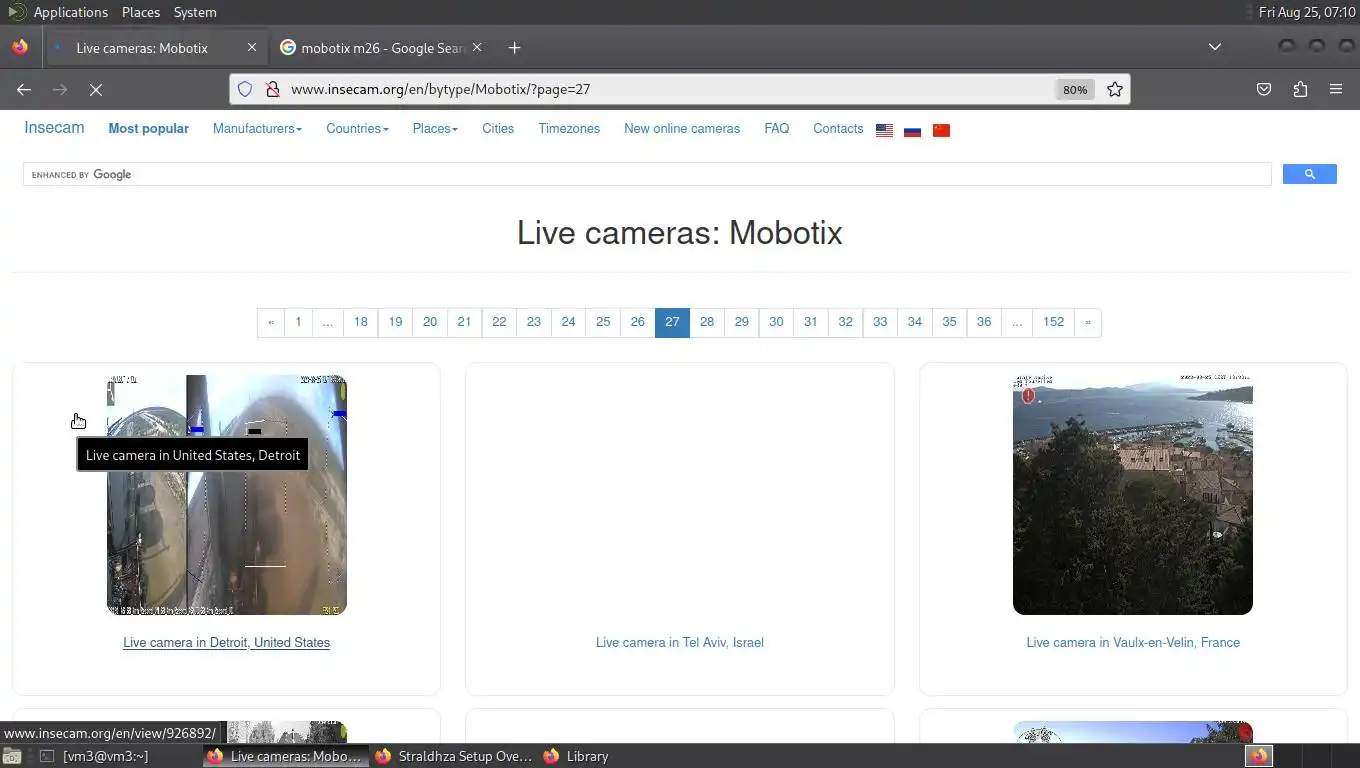The height and width of the screenshot is (768, 1360).
Task: Select the Live cameras: Mobotix tab
Action: [155, 47]
